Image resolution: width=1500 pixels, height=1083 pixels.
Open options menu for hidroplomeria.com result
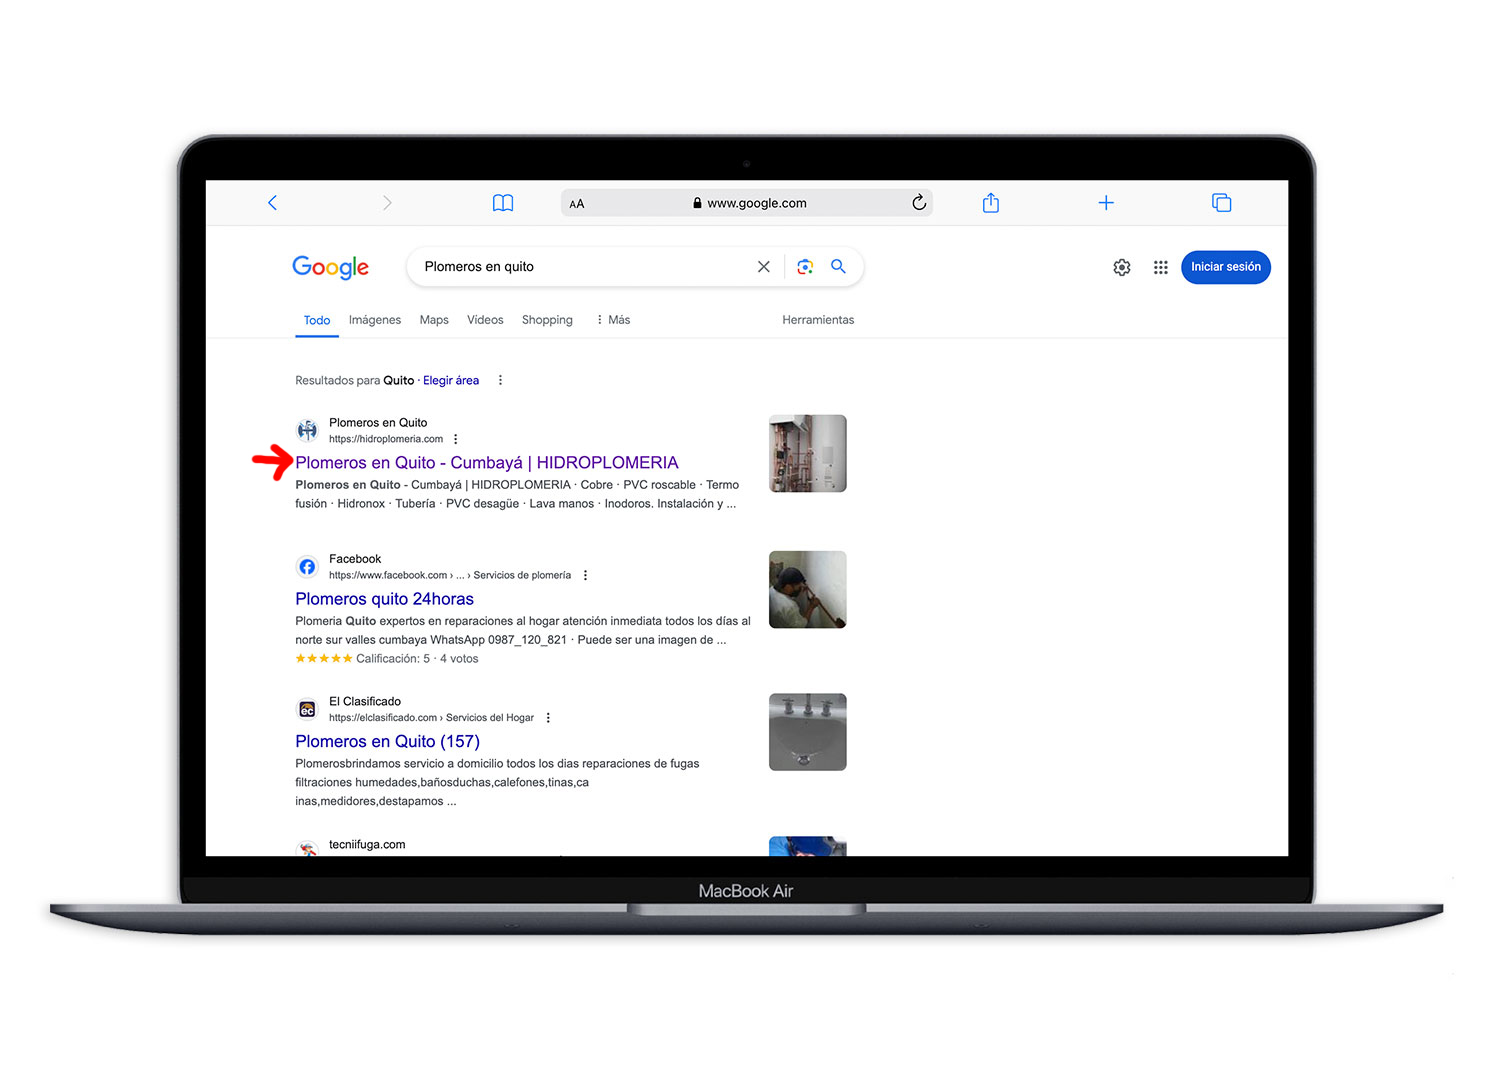point(456,439)
